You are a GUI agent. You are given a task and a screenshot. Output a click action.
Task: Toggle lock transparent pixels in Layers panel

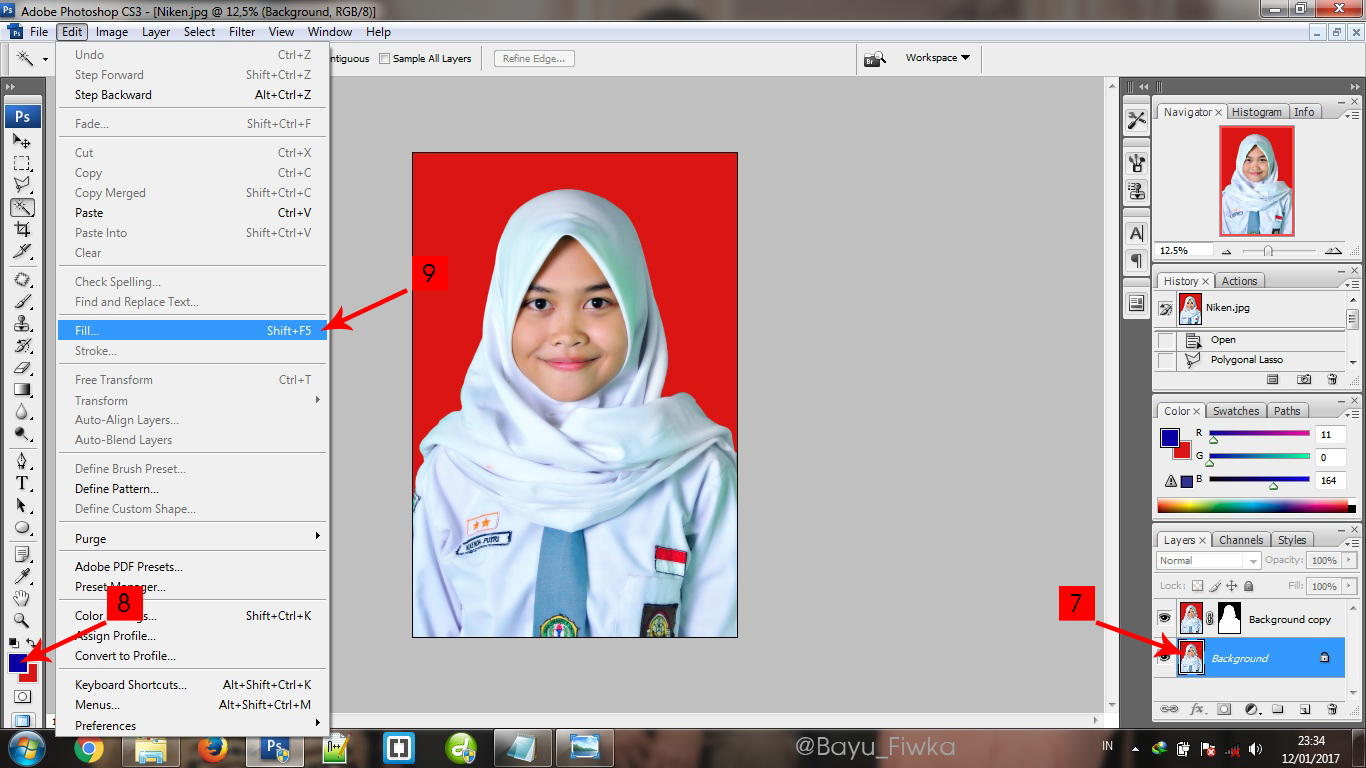click(1198, 586)
